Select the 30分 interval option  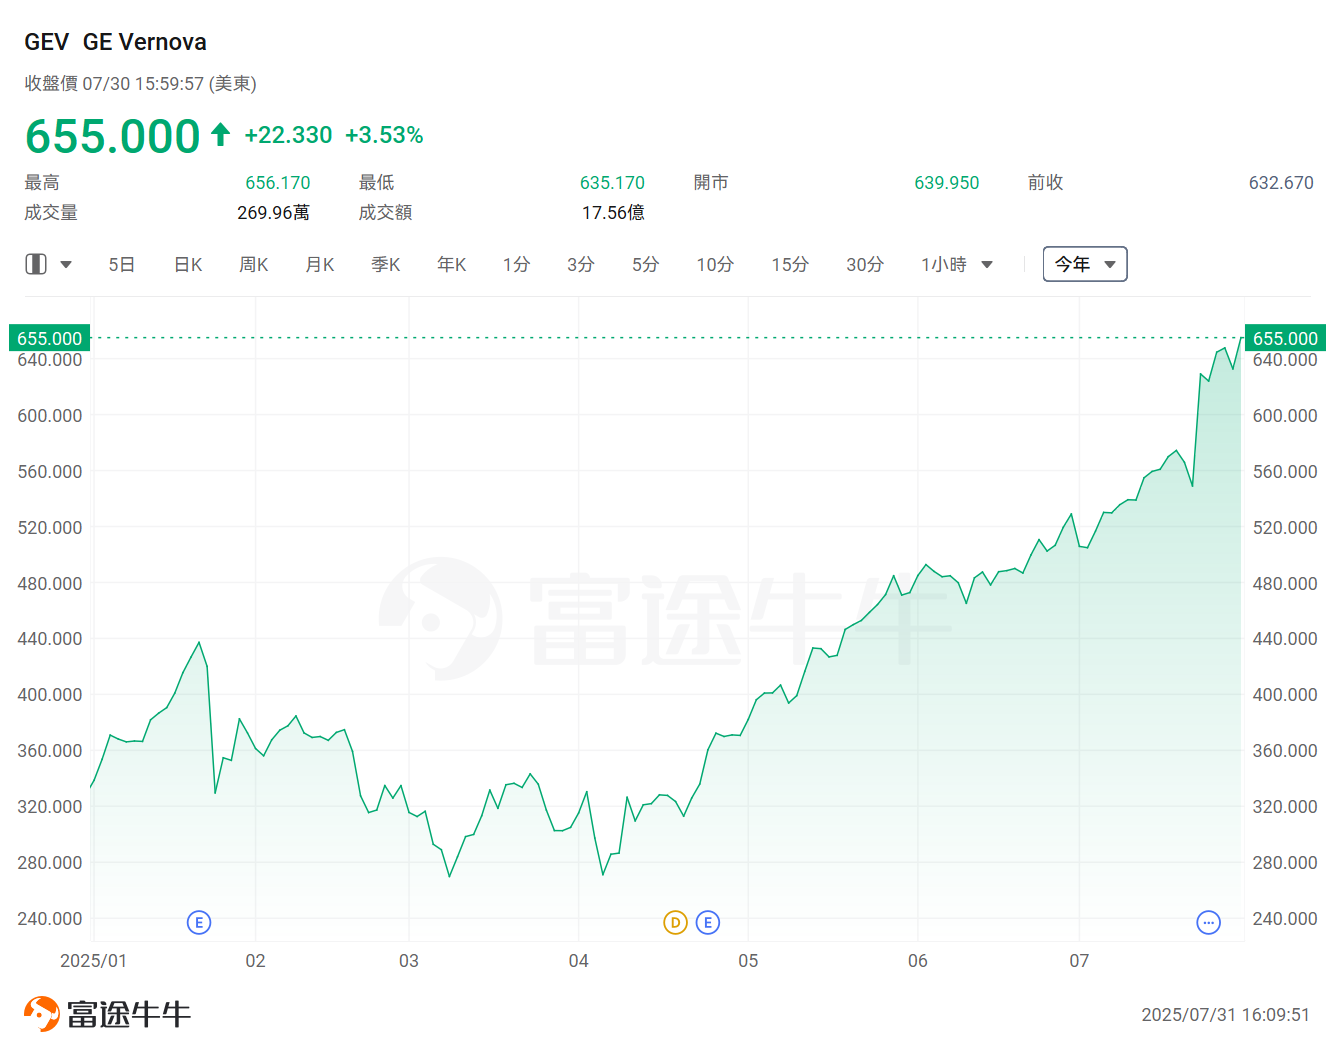[x=865, y=264]
